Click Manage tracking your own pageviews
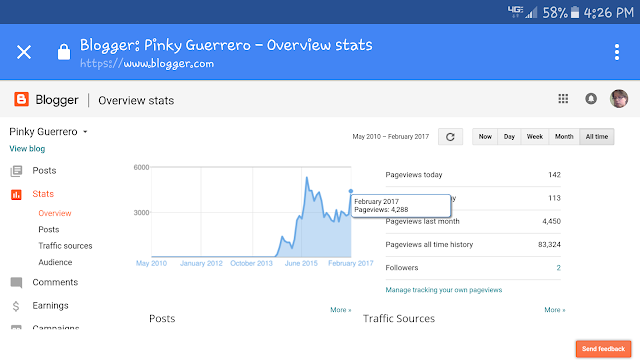This screenshot has height=360, width=640. click(444, 290)
